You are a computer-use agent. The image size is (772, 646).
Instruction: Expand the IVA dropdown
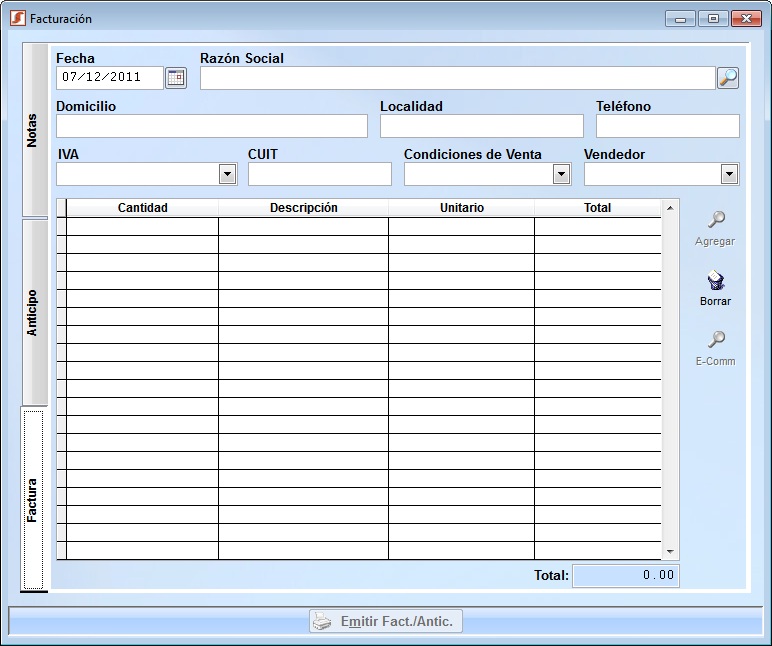227,174
